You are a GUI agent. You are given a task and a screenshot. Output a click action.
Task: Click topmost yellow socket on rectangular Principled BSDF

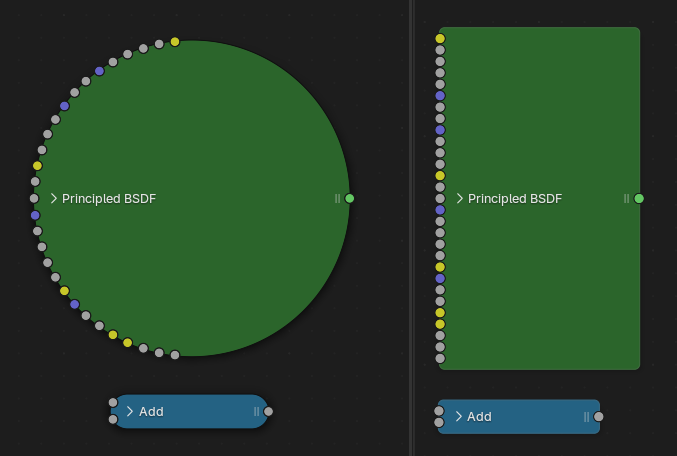440,39
